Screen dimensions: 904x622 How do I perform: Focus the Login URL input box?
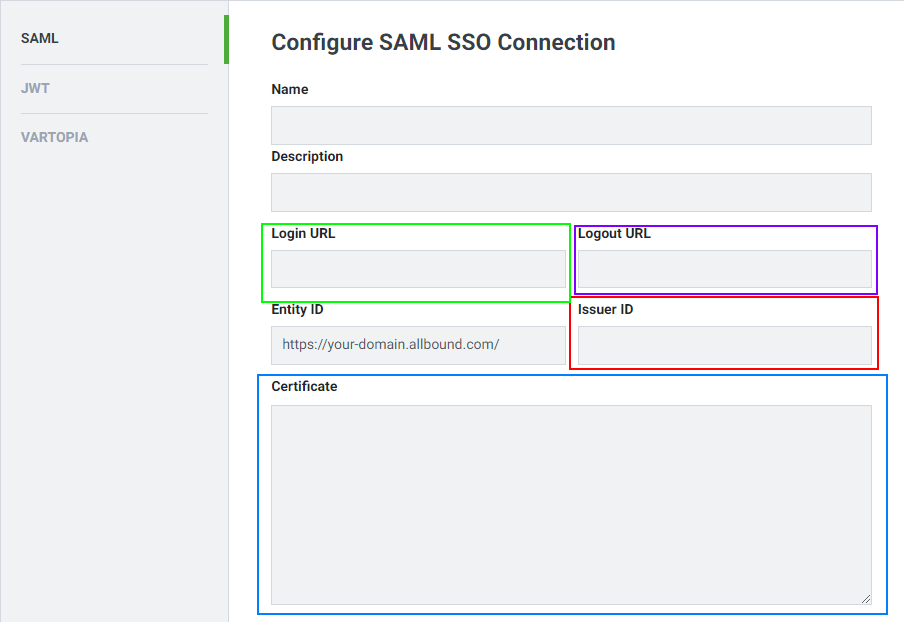tap(418, 269)
